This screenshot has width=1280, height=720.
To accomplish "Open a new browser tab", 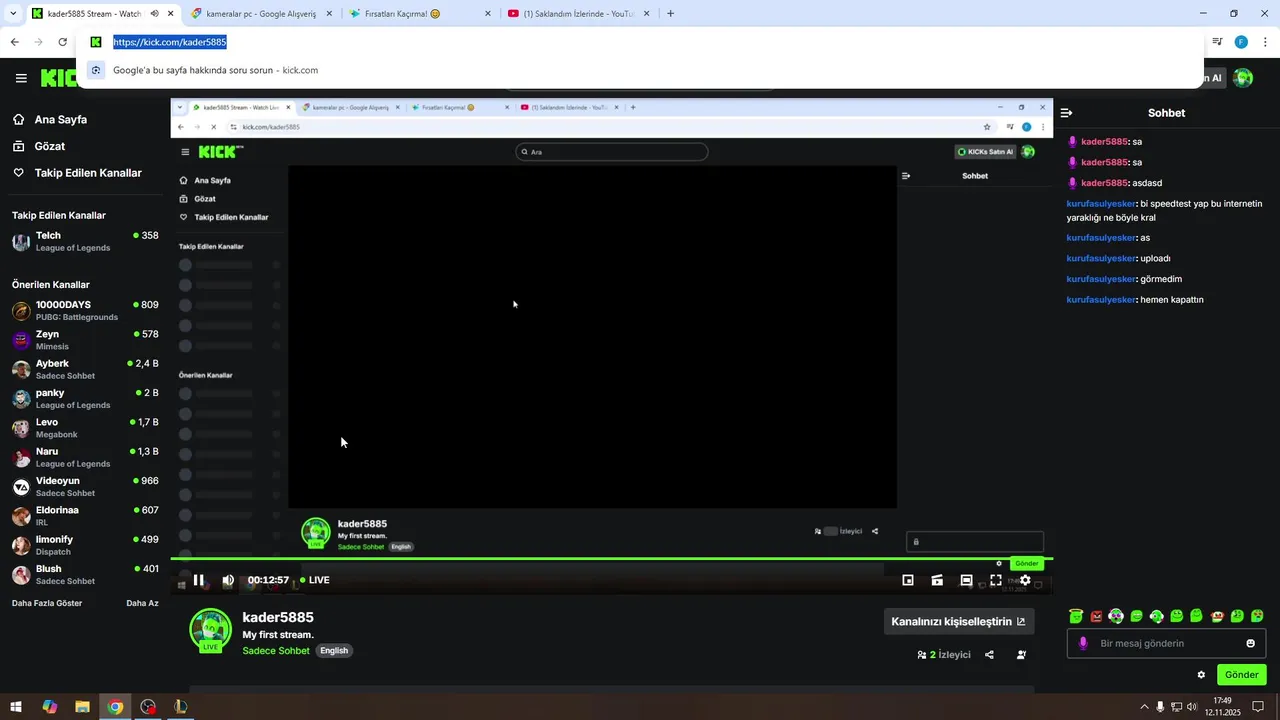I will pos(670,14).
